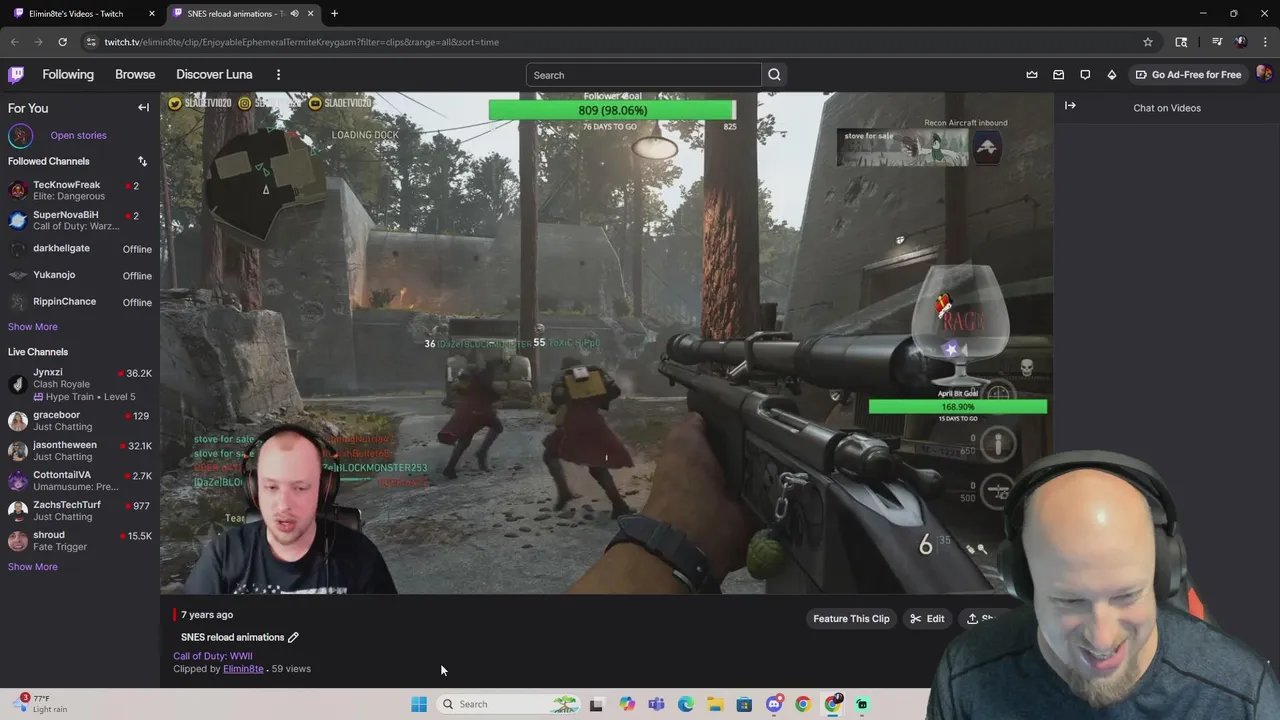The width and height of the screenshot is (1280, 720).
Task: Click the browser address bar URL
Action: (302, 42)
